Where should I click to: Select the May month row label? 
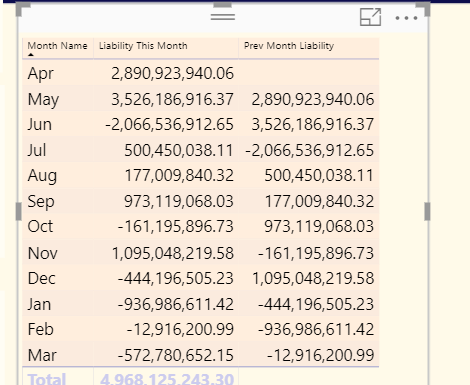[43, 99]
